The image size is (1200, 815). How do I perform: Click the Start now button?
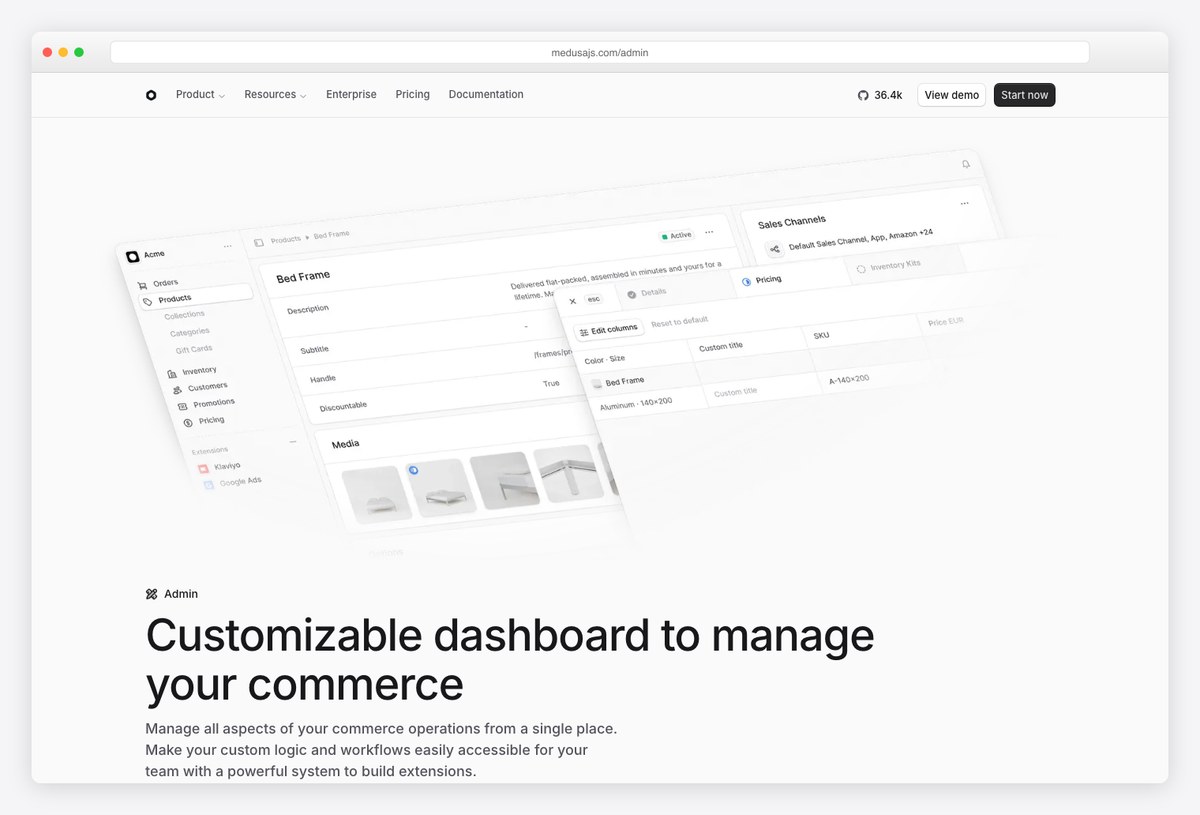(1025, 95)
